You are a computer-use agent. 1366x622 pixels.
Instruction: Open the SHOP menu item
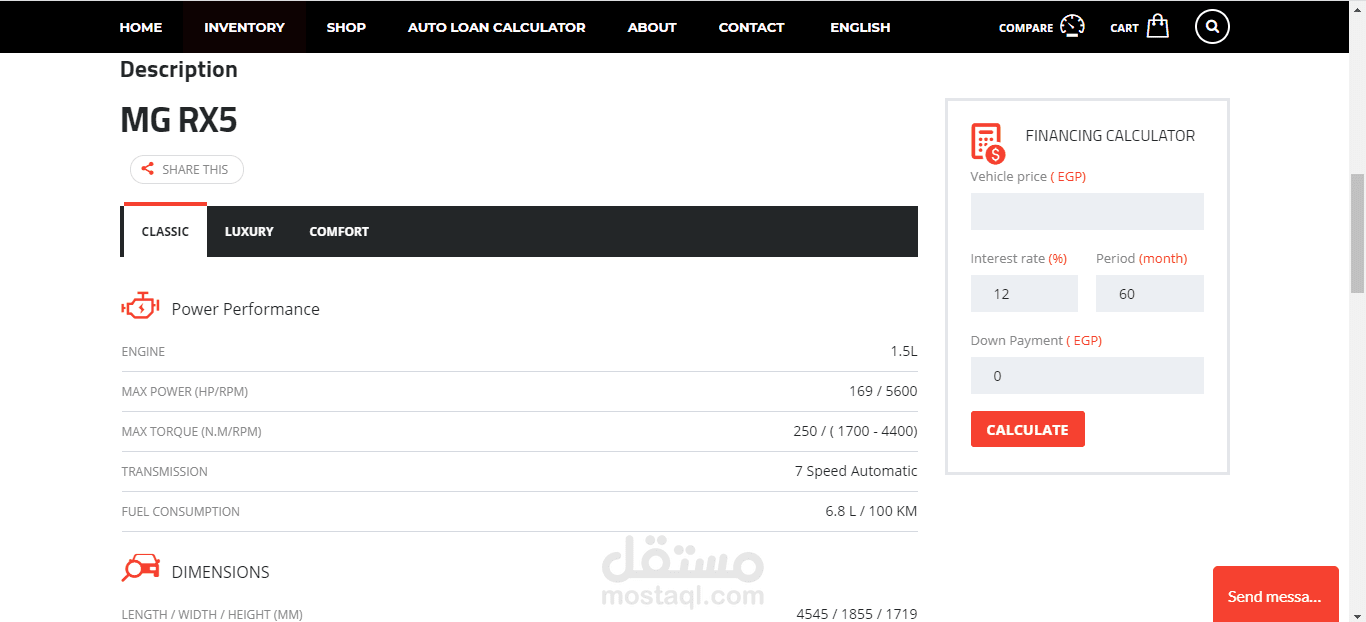click(346, 27)
